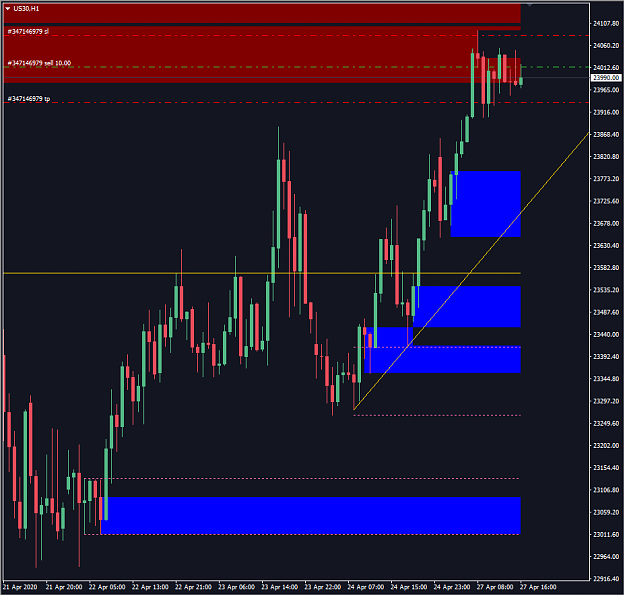Click the 22 Apr 13:00 time label

click(x=150, y=588)
